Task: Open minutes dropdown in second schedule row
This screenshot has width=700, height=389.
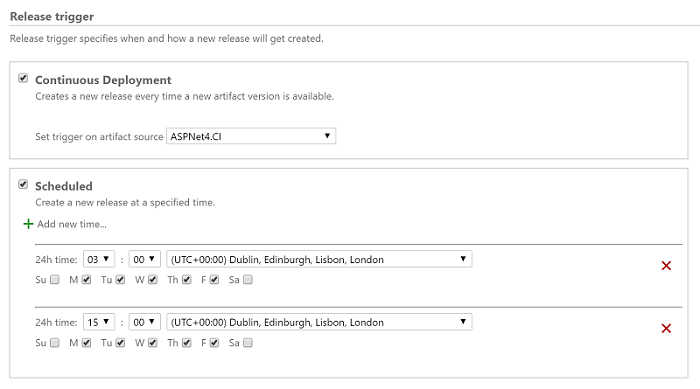Action: (x=145, y=322)
